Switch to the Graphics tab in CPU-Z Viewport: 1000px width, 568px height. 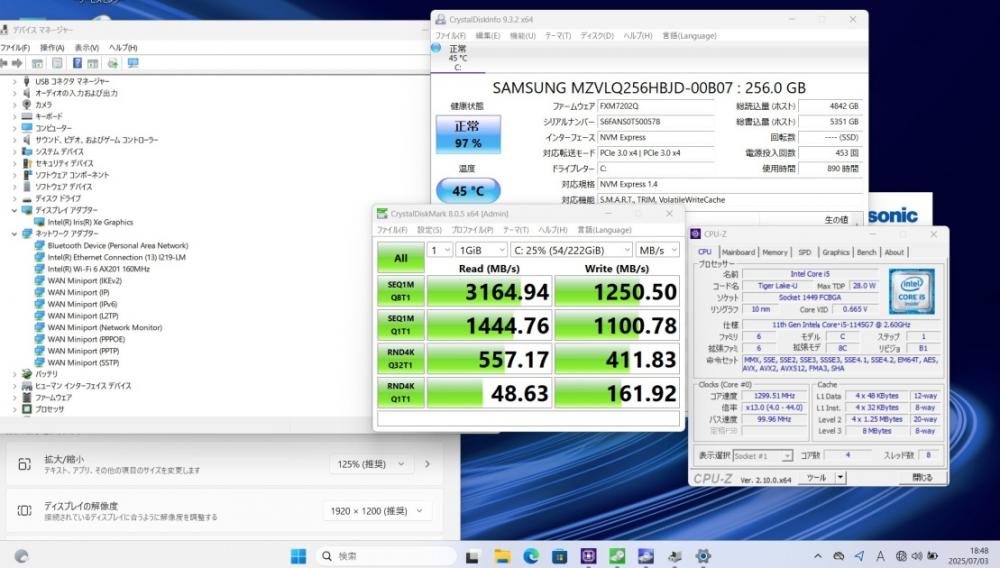pos(835,252)
